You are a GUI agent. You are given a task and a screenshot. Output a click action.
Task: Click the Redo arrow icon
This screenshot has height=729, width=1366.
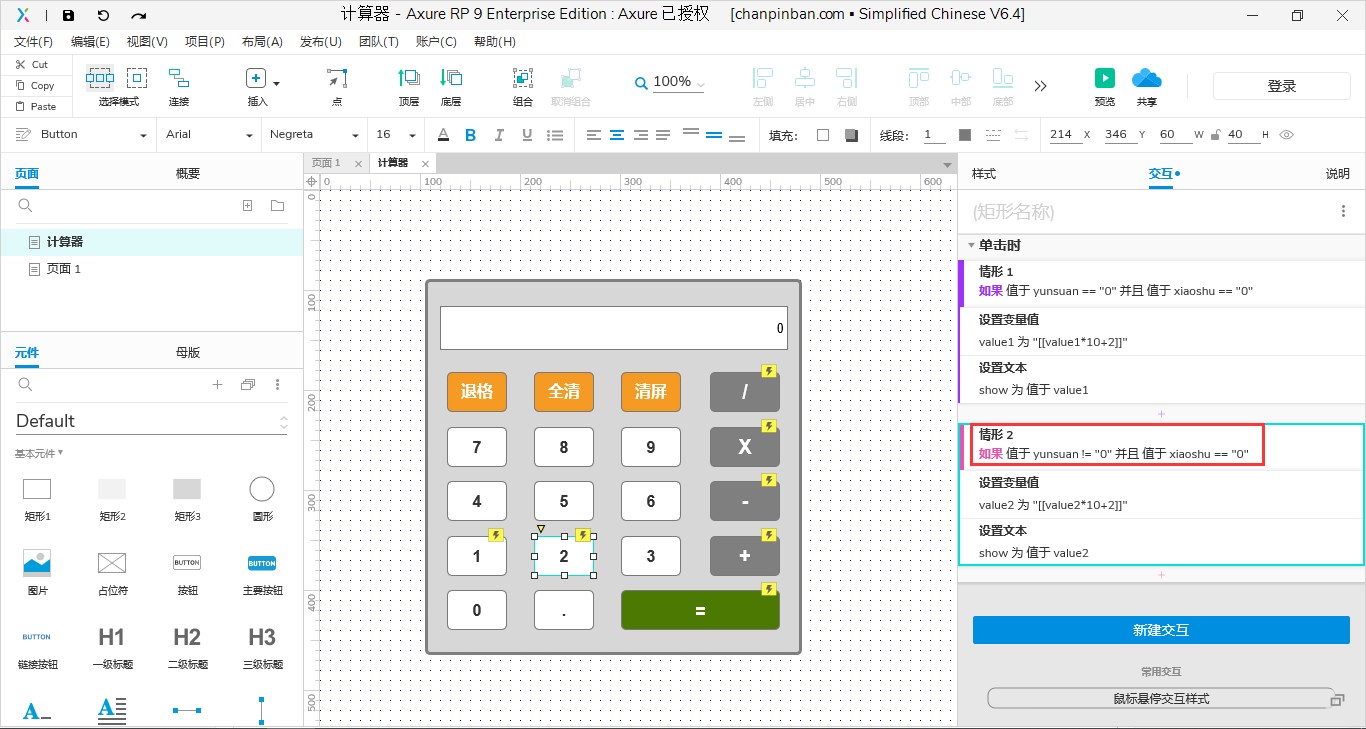(x=139, y=15)
